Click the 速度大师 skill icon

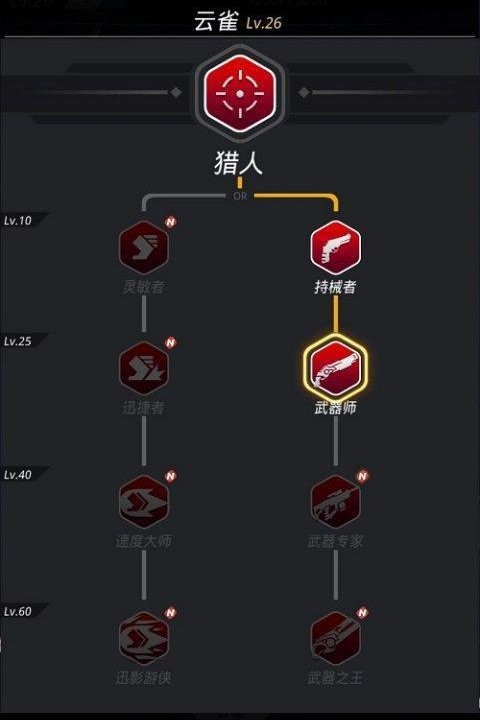144,502
